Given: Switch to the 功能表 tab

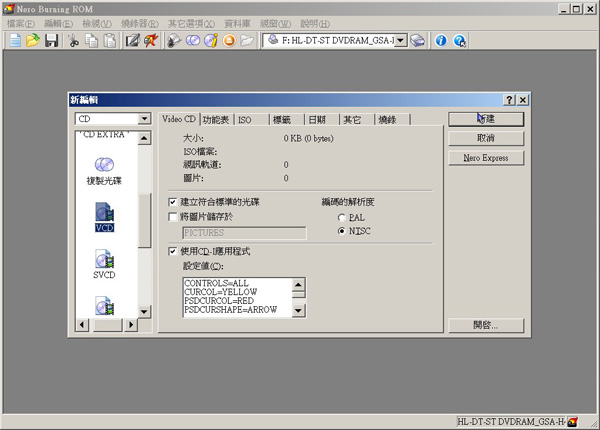Looking at the screenshot, I should click(x=216, y=120).
